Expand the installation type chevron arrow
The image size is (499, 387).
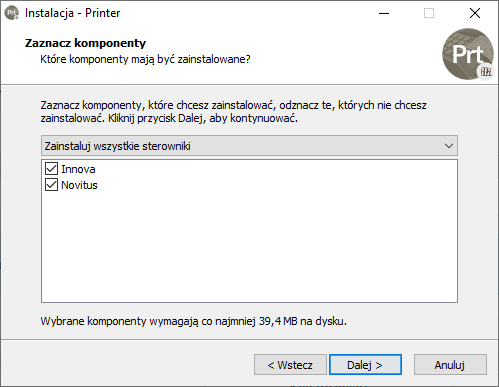click(449, 146)
